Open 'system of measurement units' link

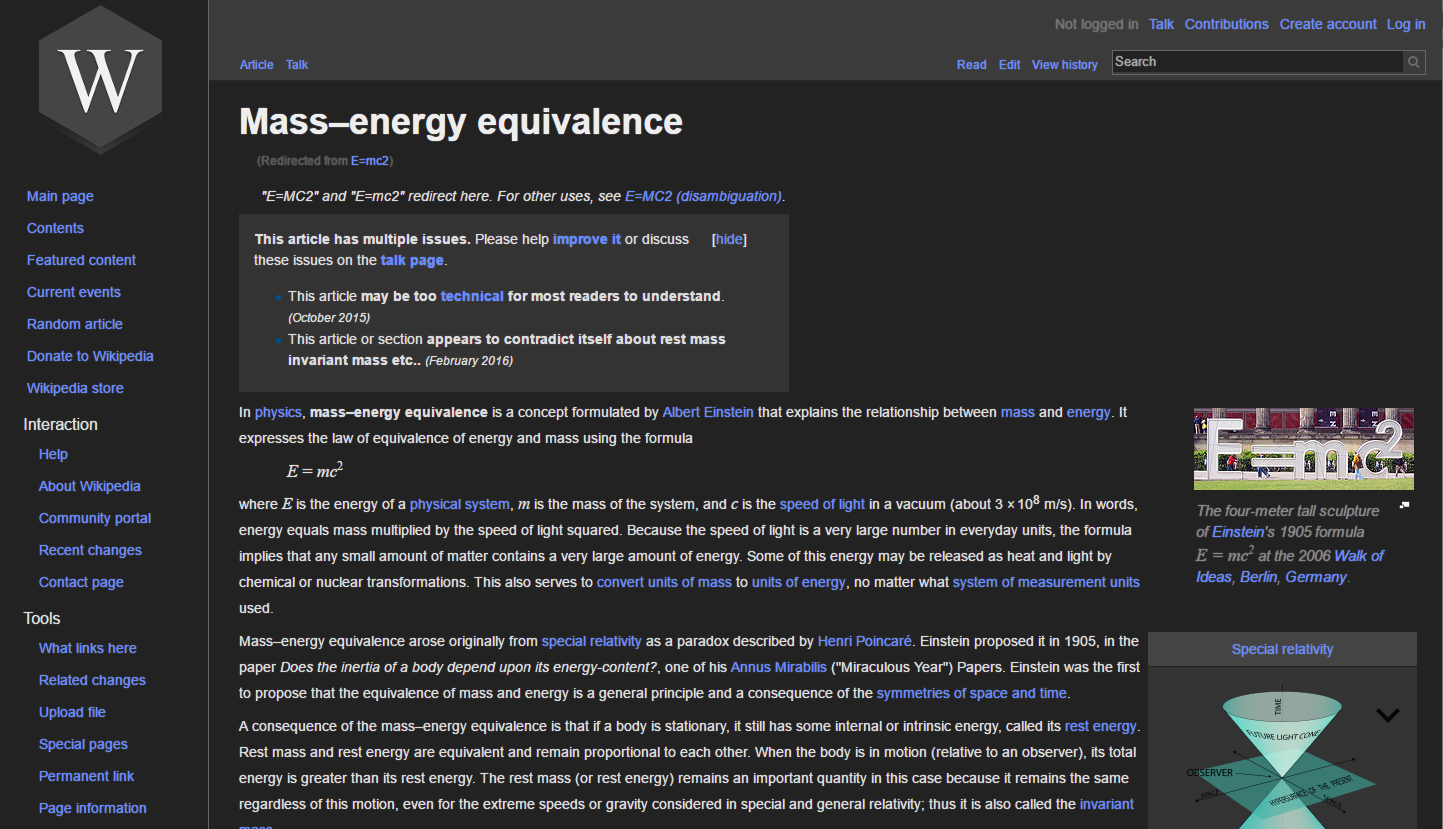tap(1046, 582)
